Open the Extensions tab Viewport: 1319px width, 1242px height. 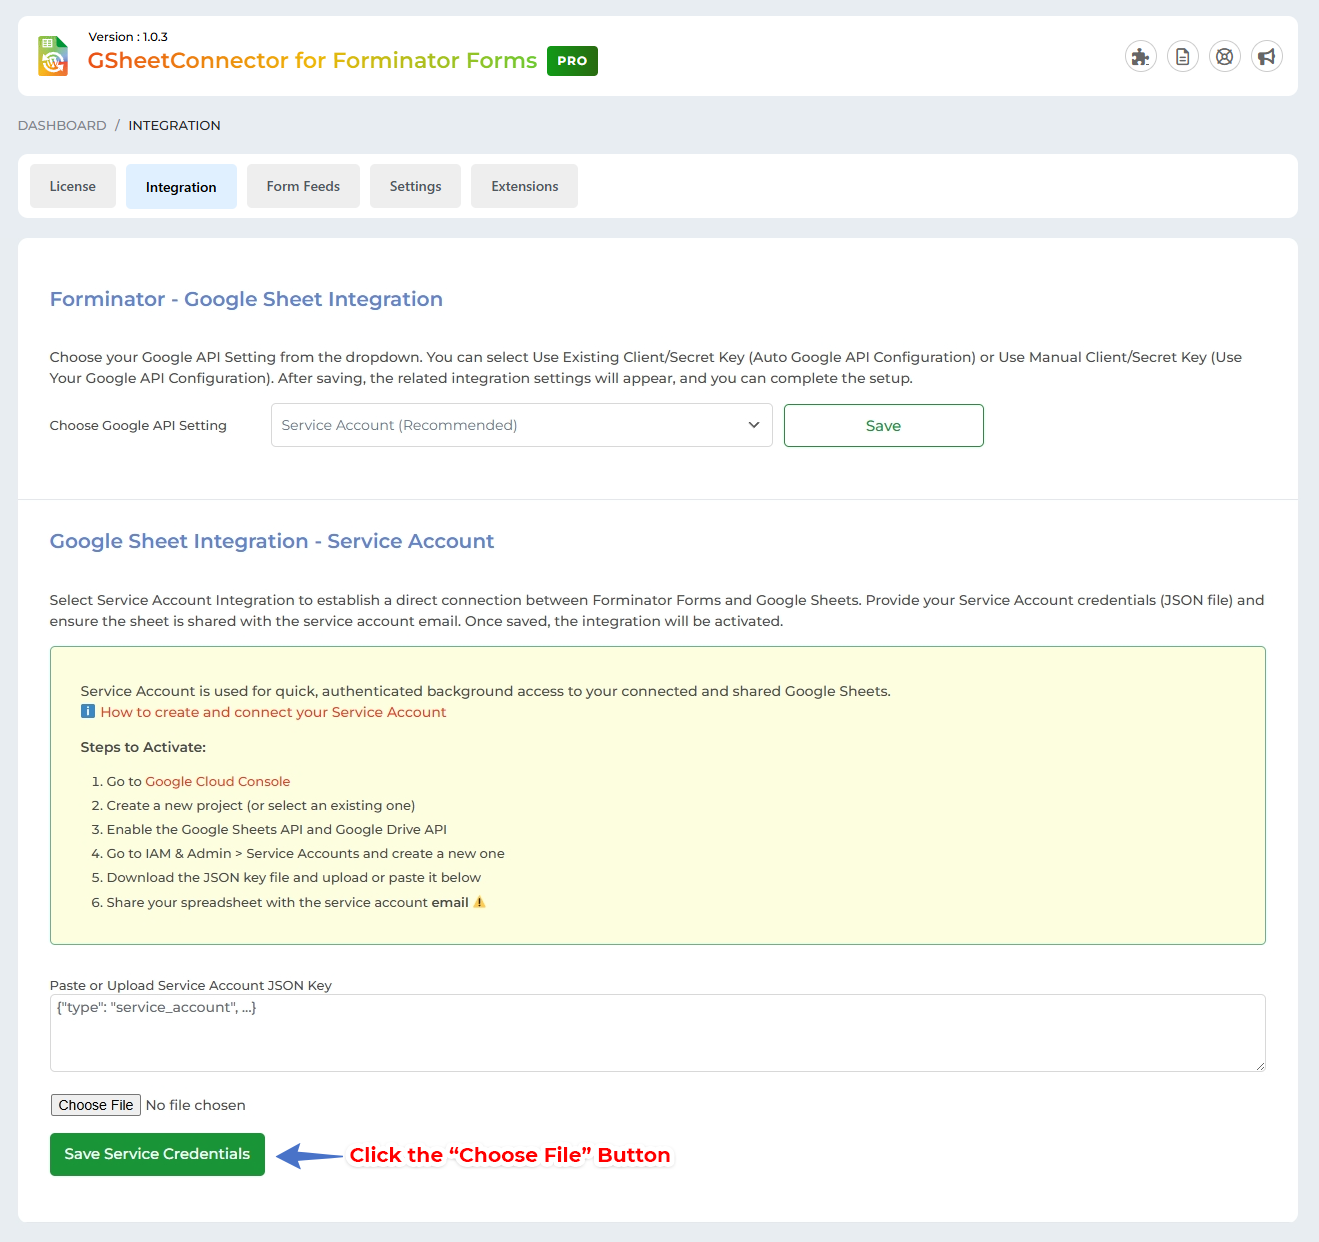pyautogui.click(x=524, y=186)
